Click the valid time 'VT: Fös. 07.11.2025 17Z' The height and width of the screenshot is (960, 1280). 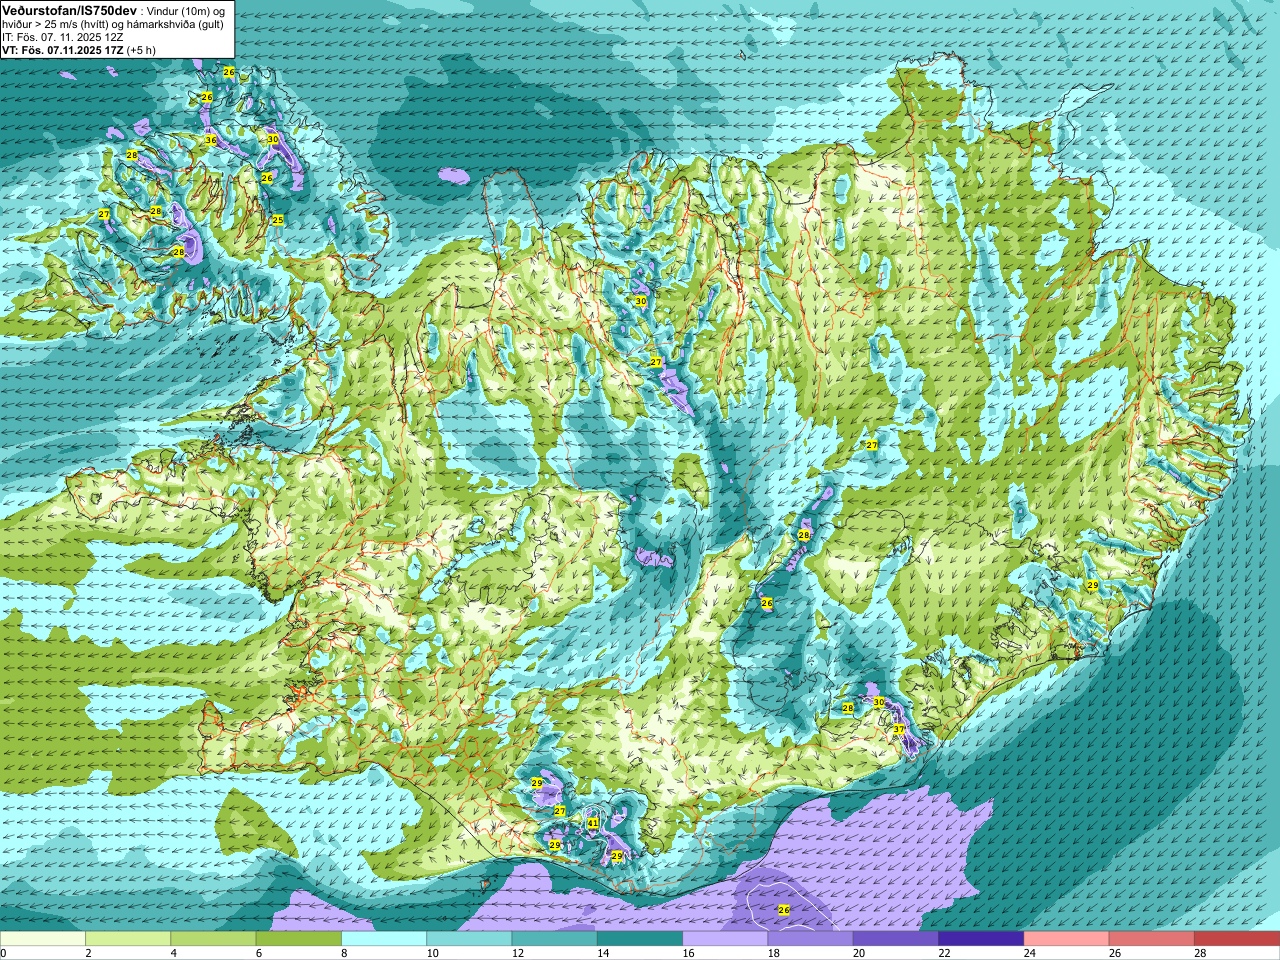pyautogui.click(x=63, y=50)
